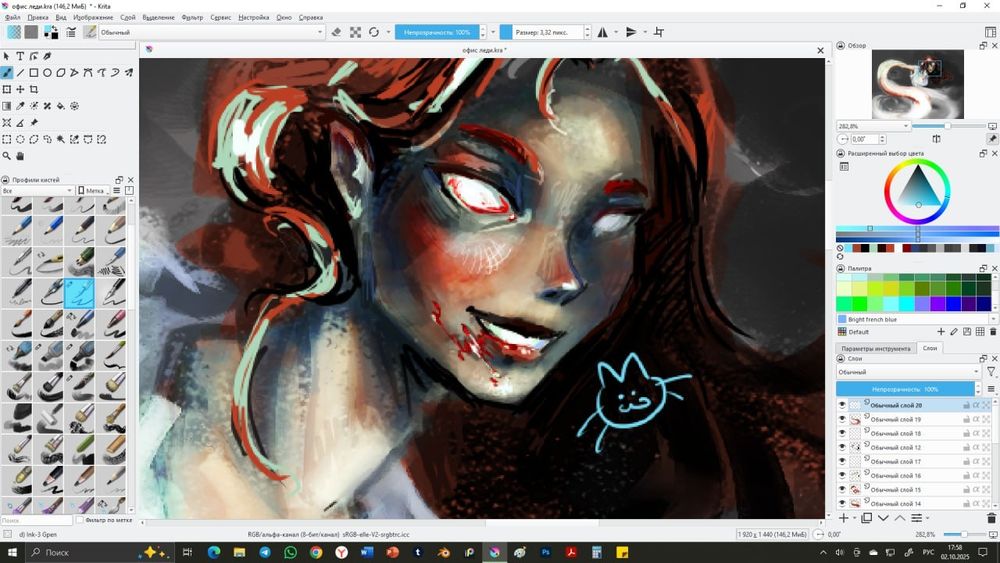The image size is (1000, 563).
Task: Add a new layer with plus button
Action: click(x=844, y=518)
